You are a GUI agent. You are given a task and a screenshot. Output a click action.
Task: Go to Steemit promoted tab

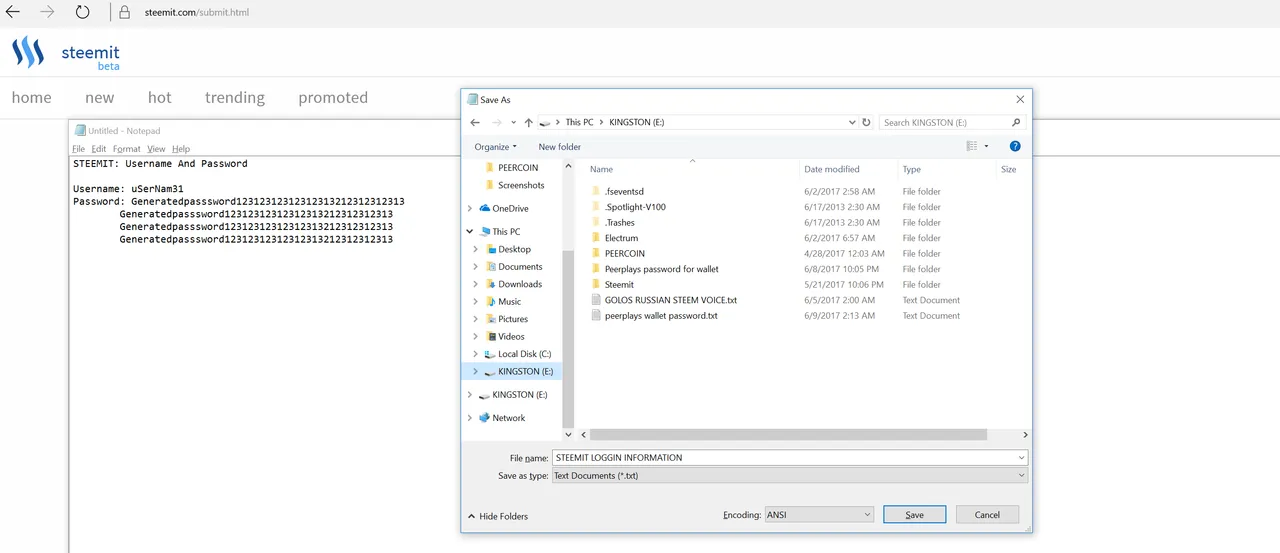[x=333, y=98]
